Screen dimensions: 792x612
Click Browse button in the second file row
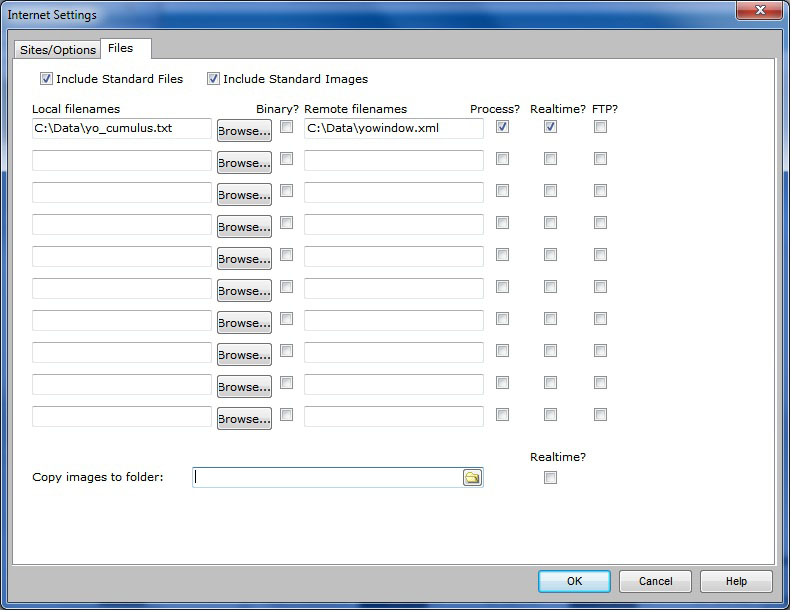tap(244, 163)
